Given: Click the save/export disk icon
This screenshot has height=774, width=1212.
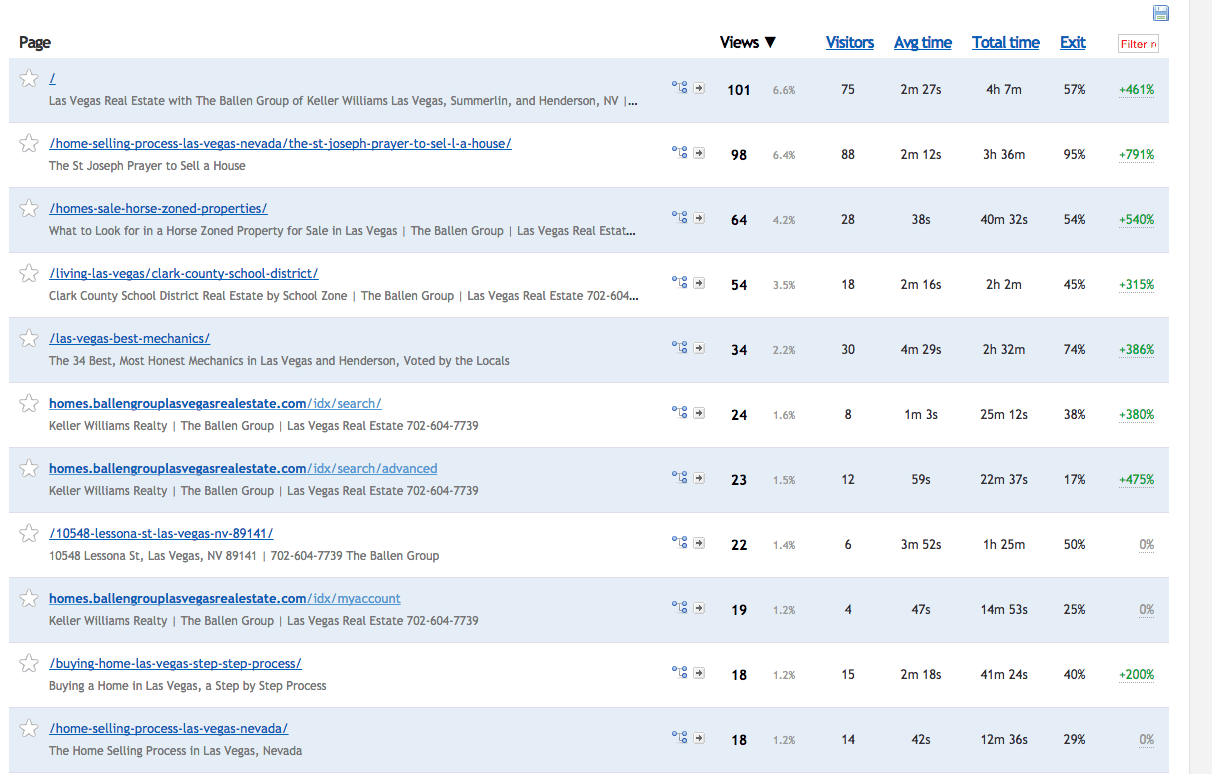Looking at the screenshot, I should pos(1161,13).
